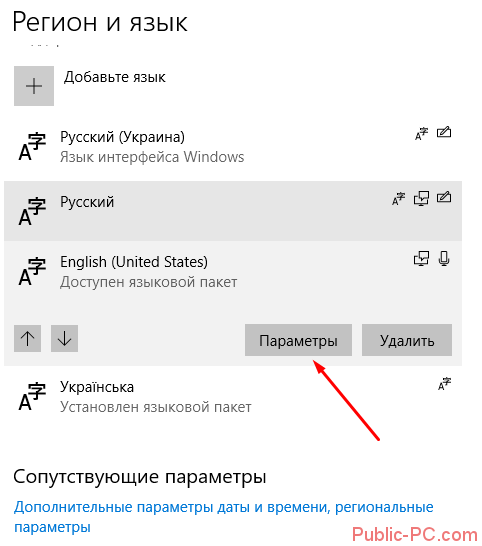
Task: Click text-to-speech icon in Русский (Украина) row
Action: pyautogui.click(x=421, y=134)
